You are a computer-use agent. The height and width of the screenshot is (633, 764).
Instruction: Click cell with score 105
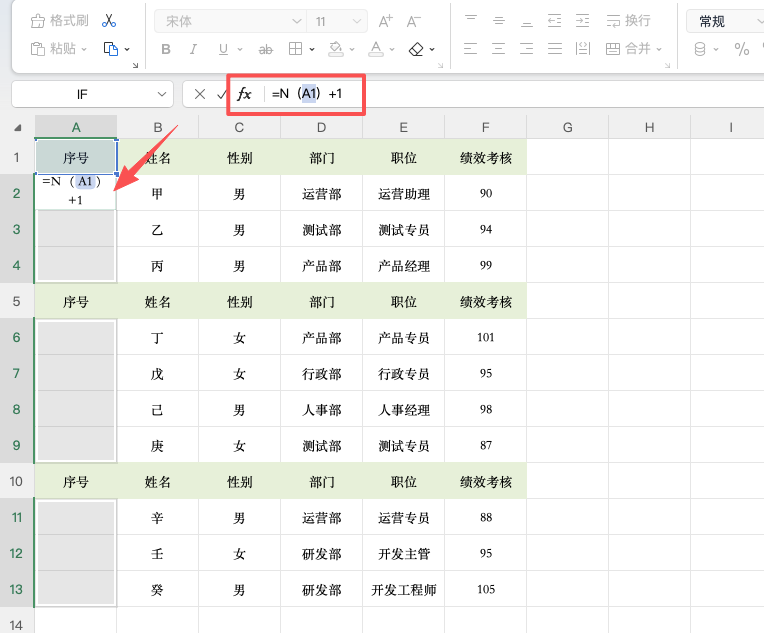point(485,590)
